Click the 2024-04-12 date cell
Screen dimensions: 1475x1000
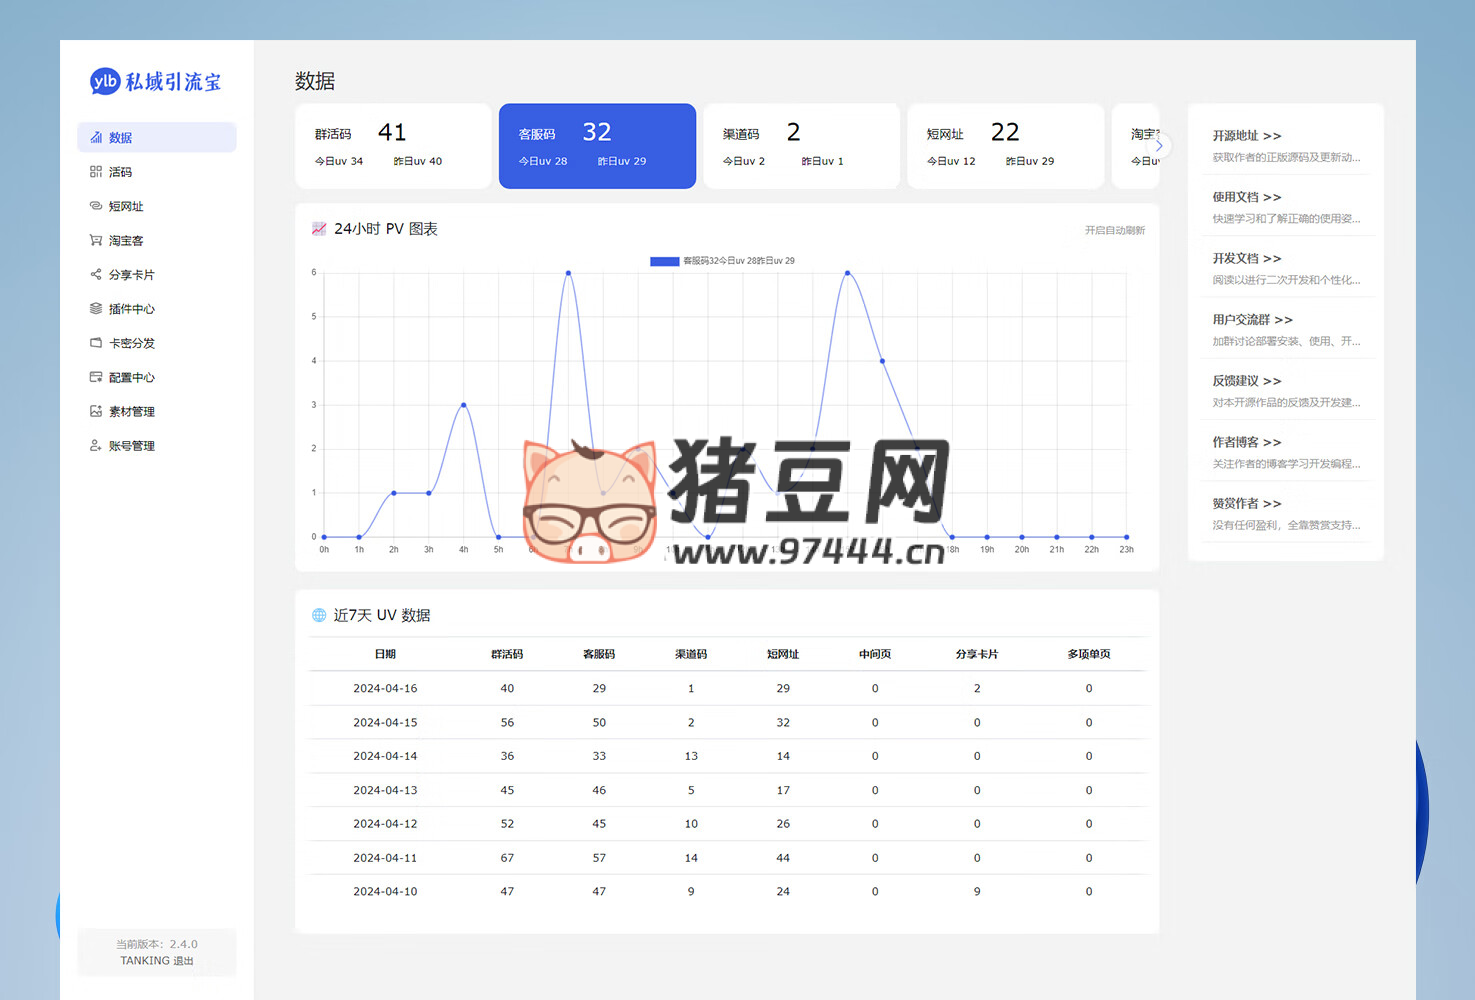click(x=385, y=824)
